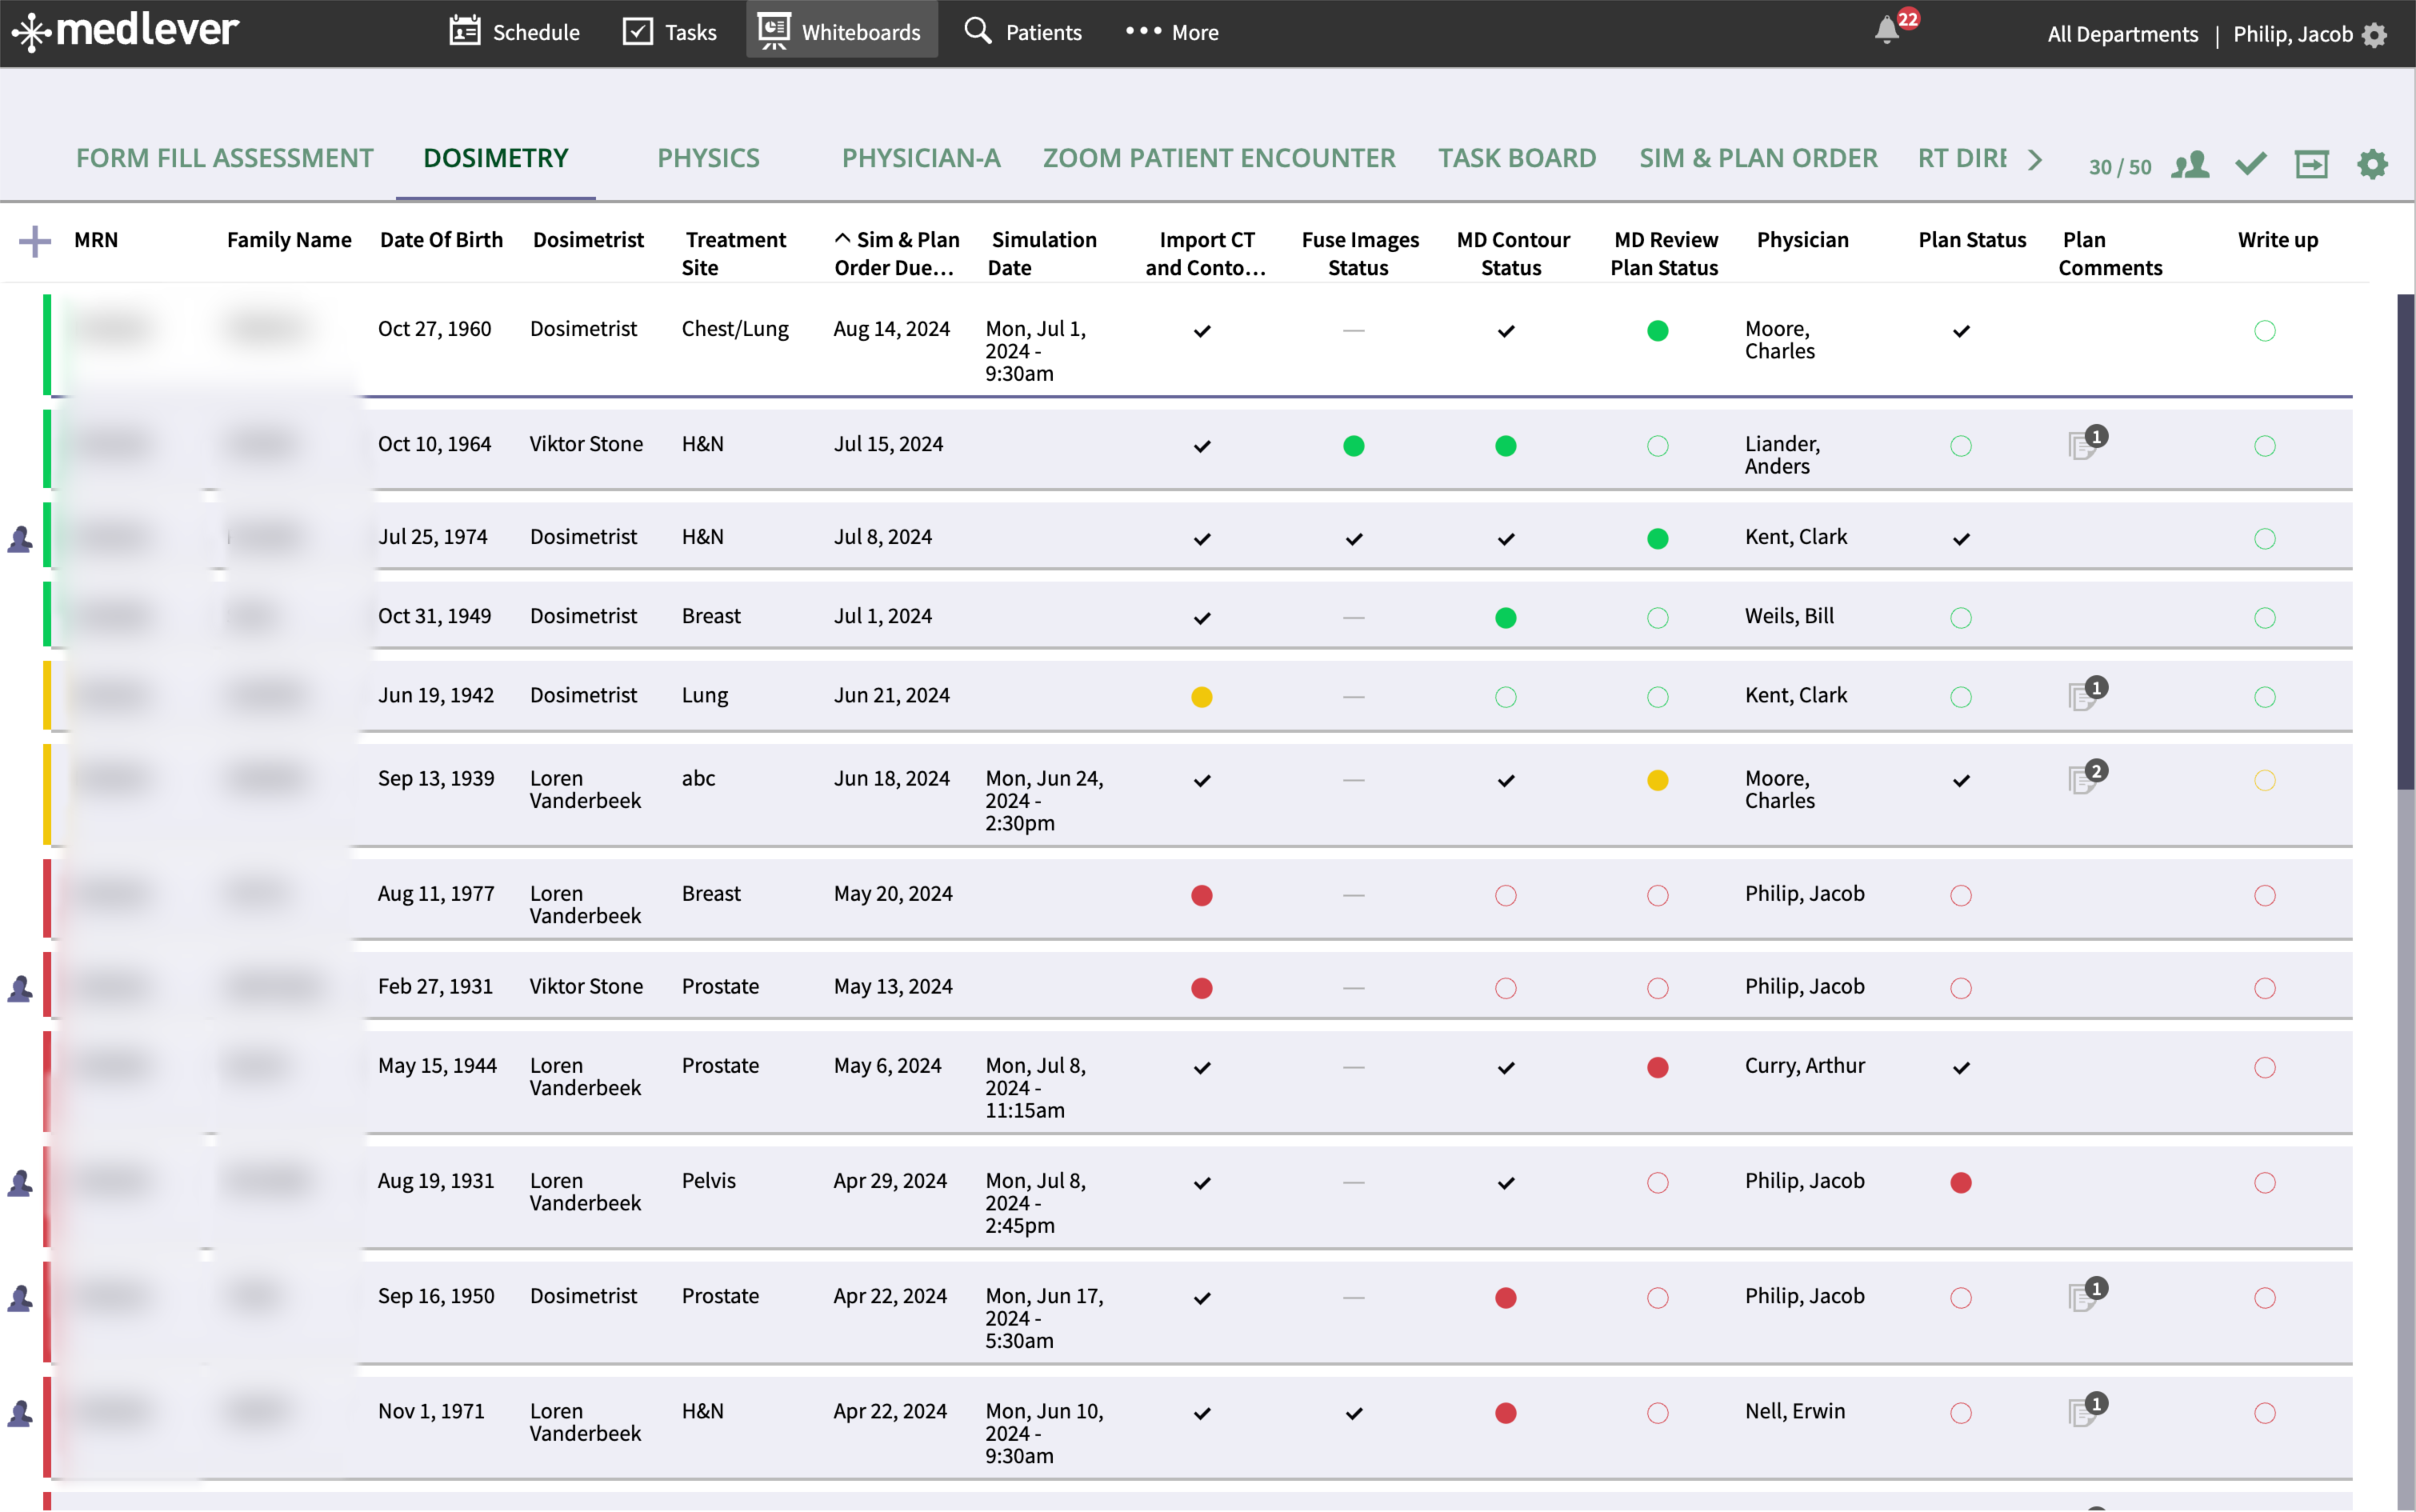Go to Schedule in top navigation
The height and width of the screenshot is (1512, 2416).
[514, 32]
